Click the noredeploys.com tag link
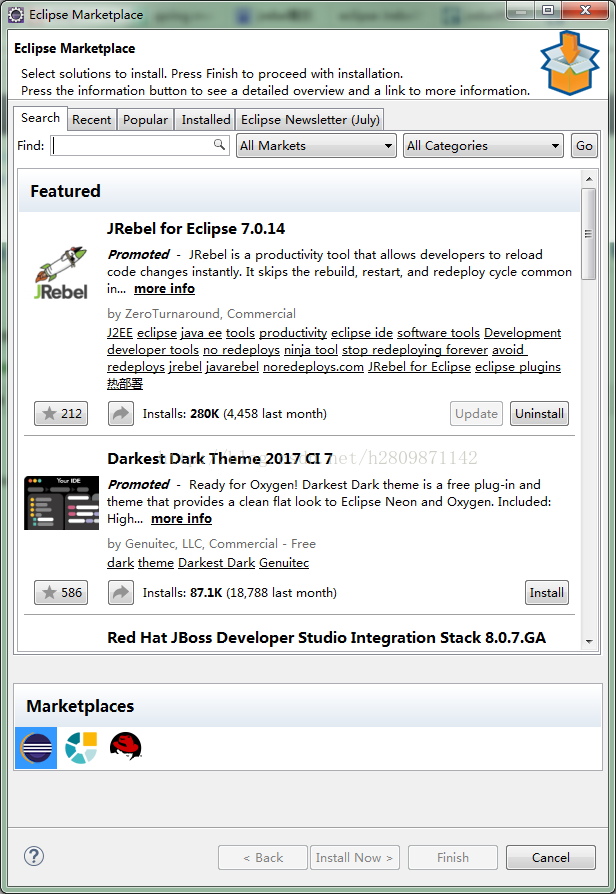 point(313,367)
